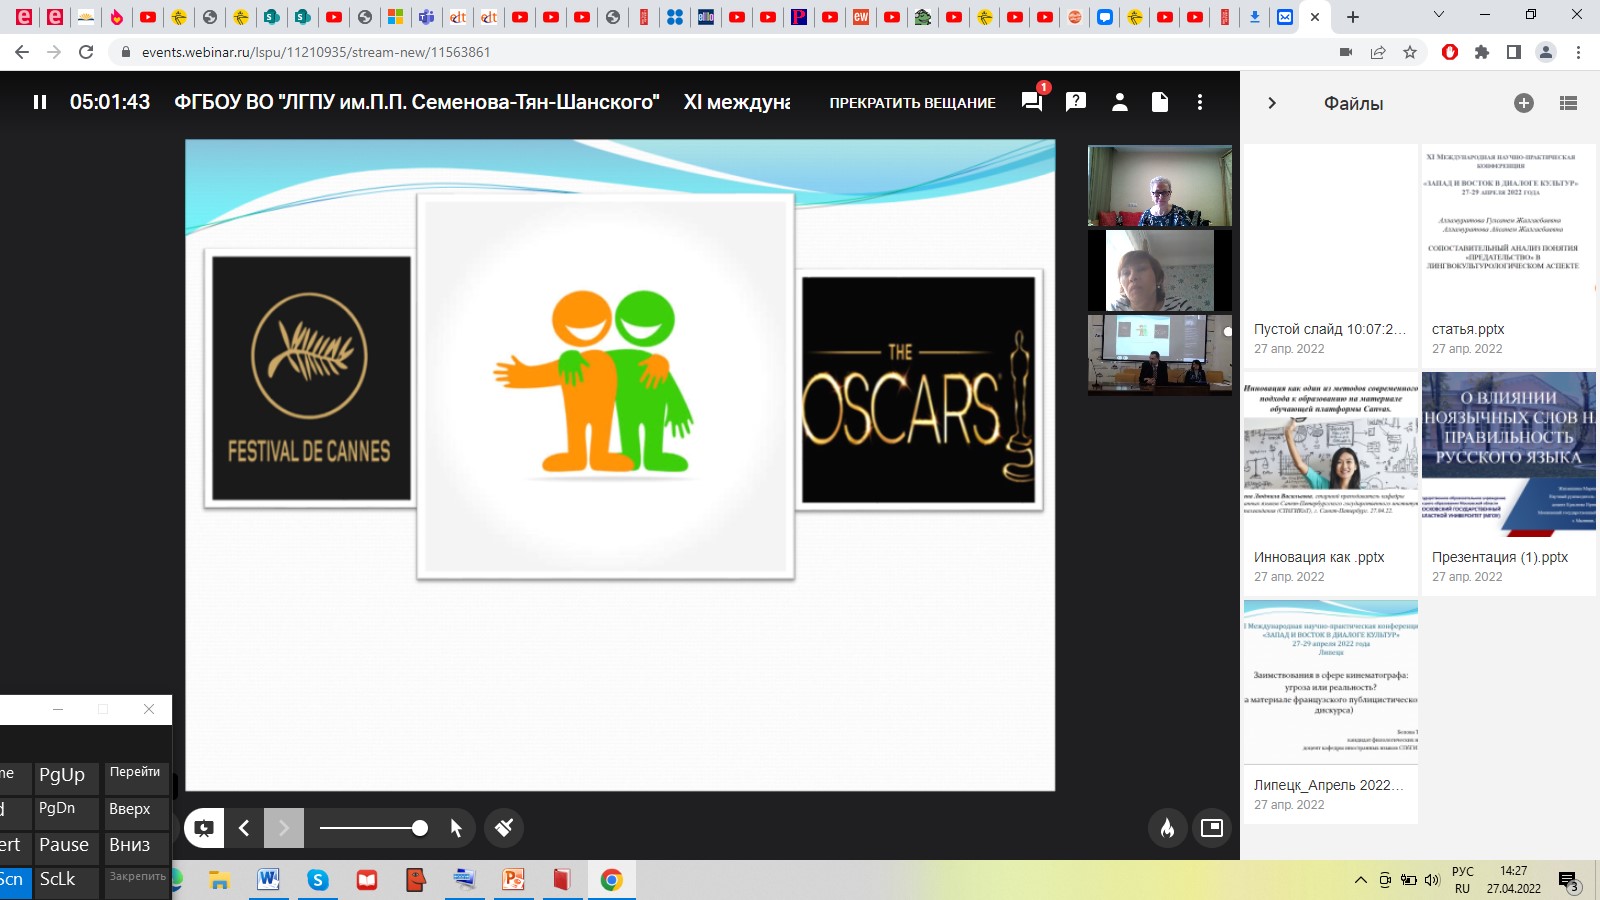Screen dimensions: 1600x900
Task: Click Перейти key on on-screen keyboard
Action: tap(137, 777)
